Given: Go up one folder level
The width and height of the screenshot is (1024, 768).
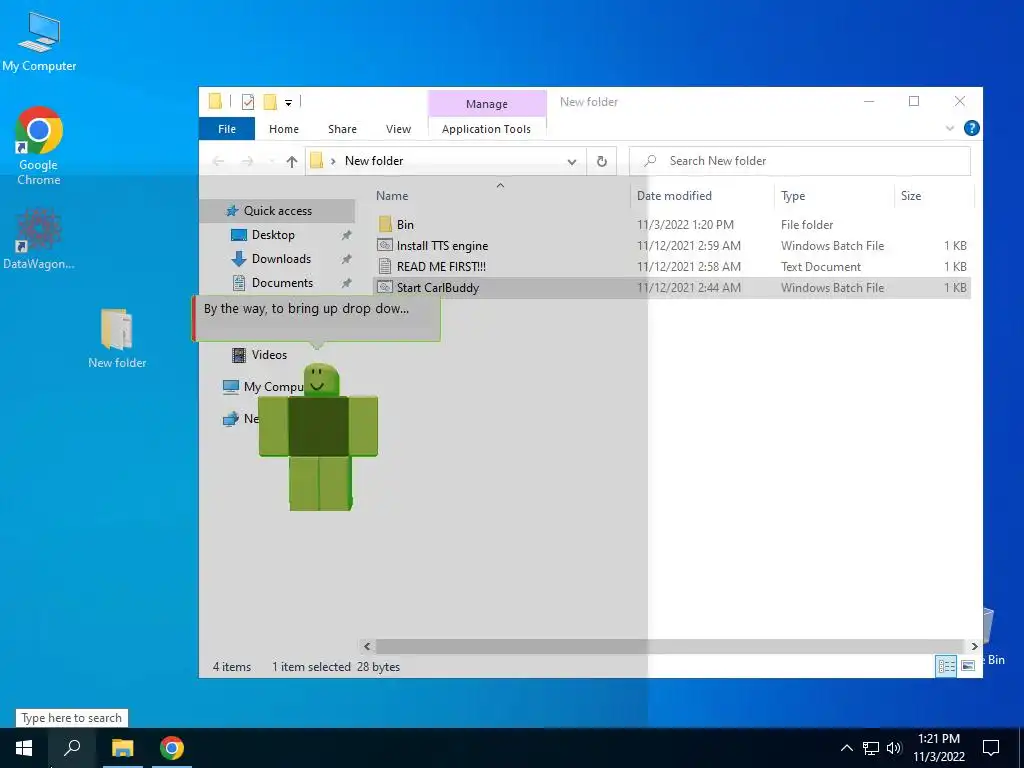Looking at the screenshot, I should [292, 161].
